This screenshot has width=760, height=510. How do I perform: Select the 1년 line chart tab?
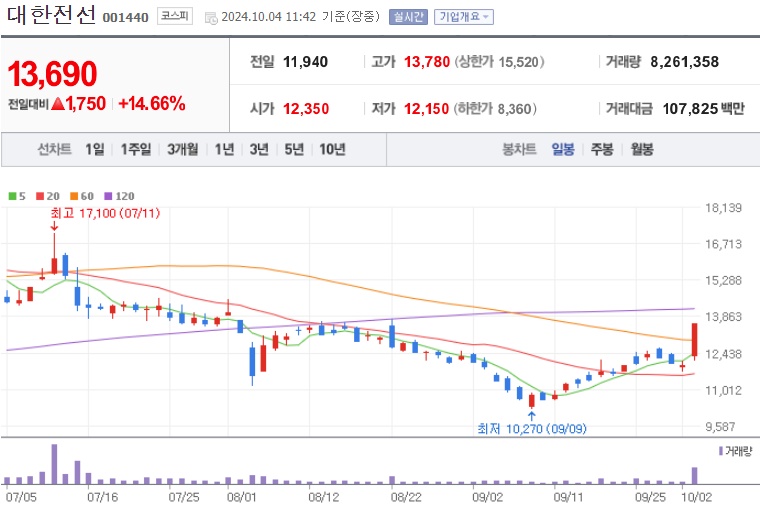[224, 149]
